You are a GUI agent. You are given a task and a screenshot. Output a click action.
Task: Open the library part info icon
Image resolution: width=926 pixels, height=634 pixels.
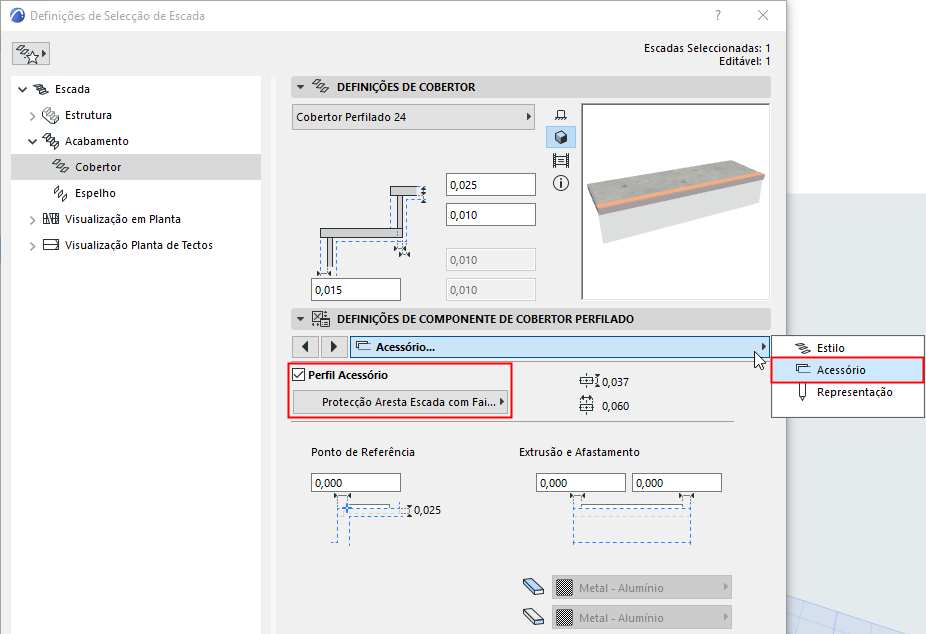[x=560, y=183]
